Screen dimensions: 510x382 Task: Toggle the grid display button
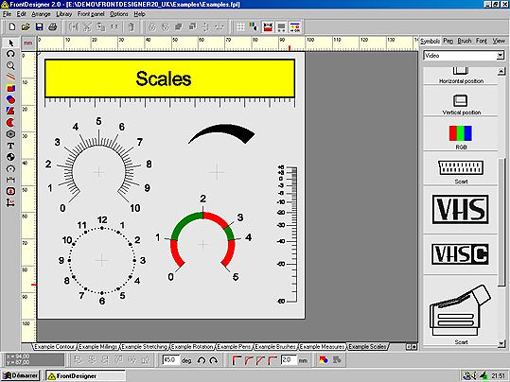(240, 27)
